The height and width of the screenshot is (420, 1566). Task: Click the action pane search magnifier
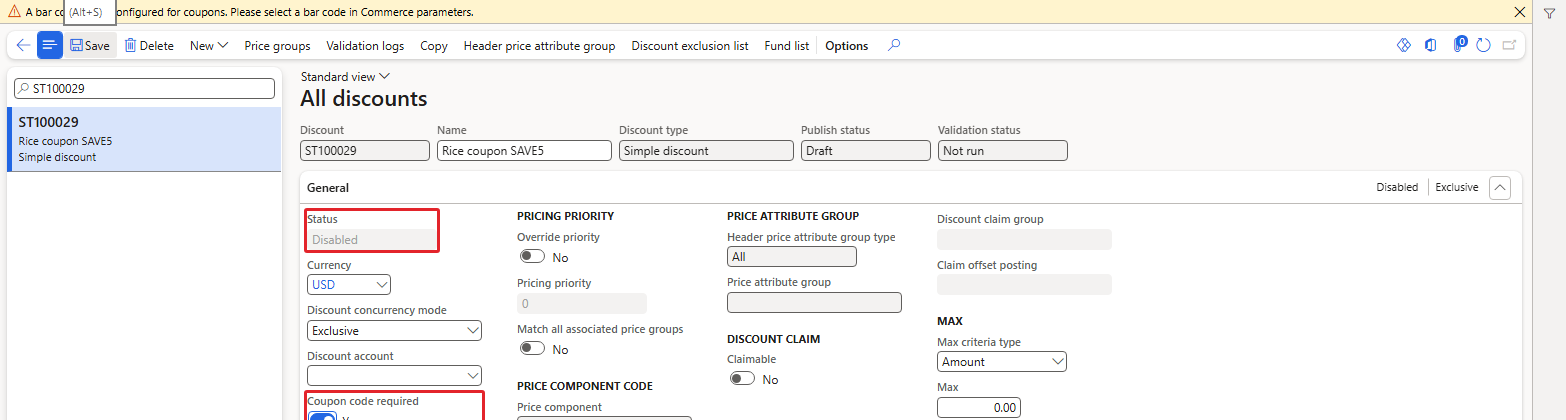tap(894, 45)
